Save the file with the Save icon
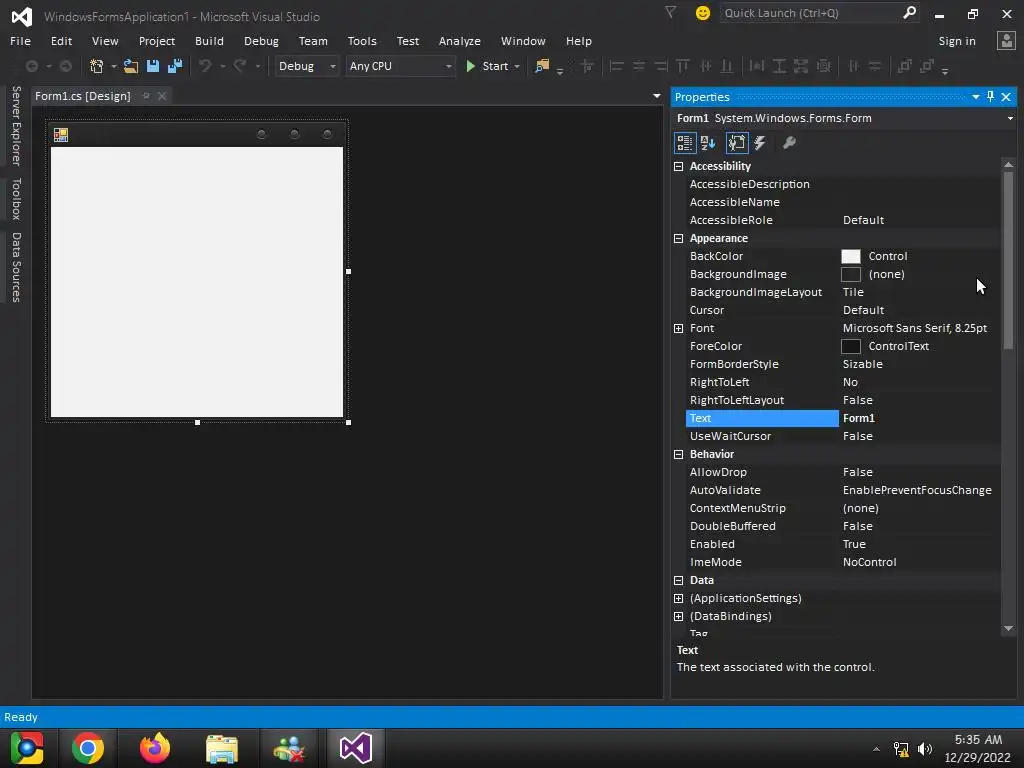Screen dimensions: 1024x768 pyautogui.click(x=153, y=66)
